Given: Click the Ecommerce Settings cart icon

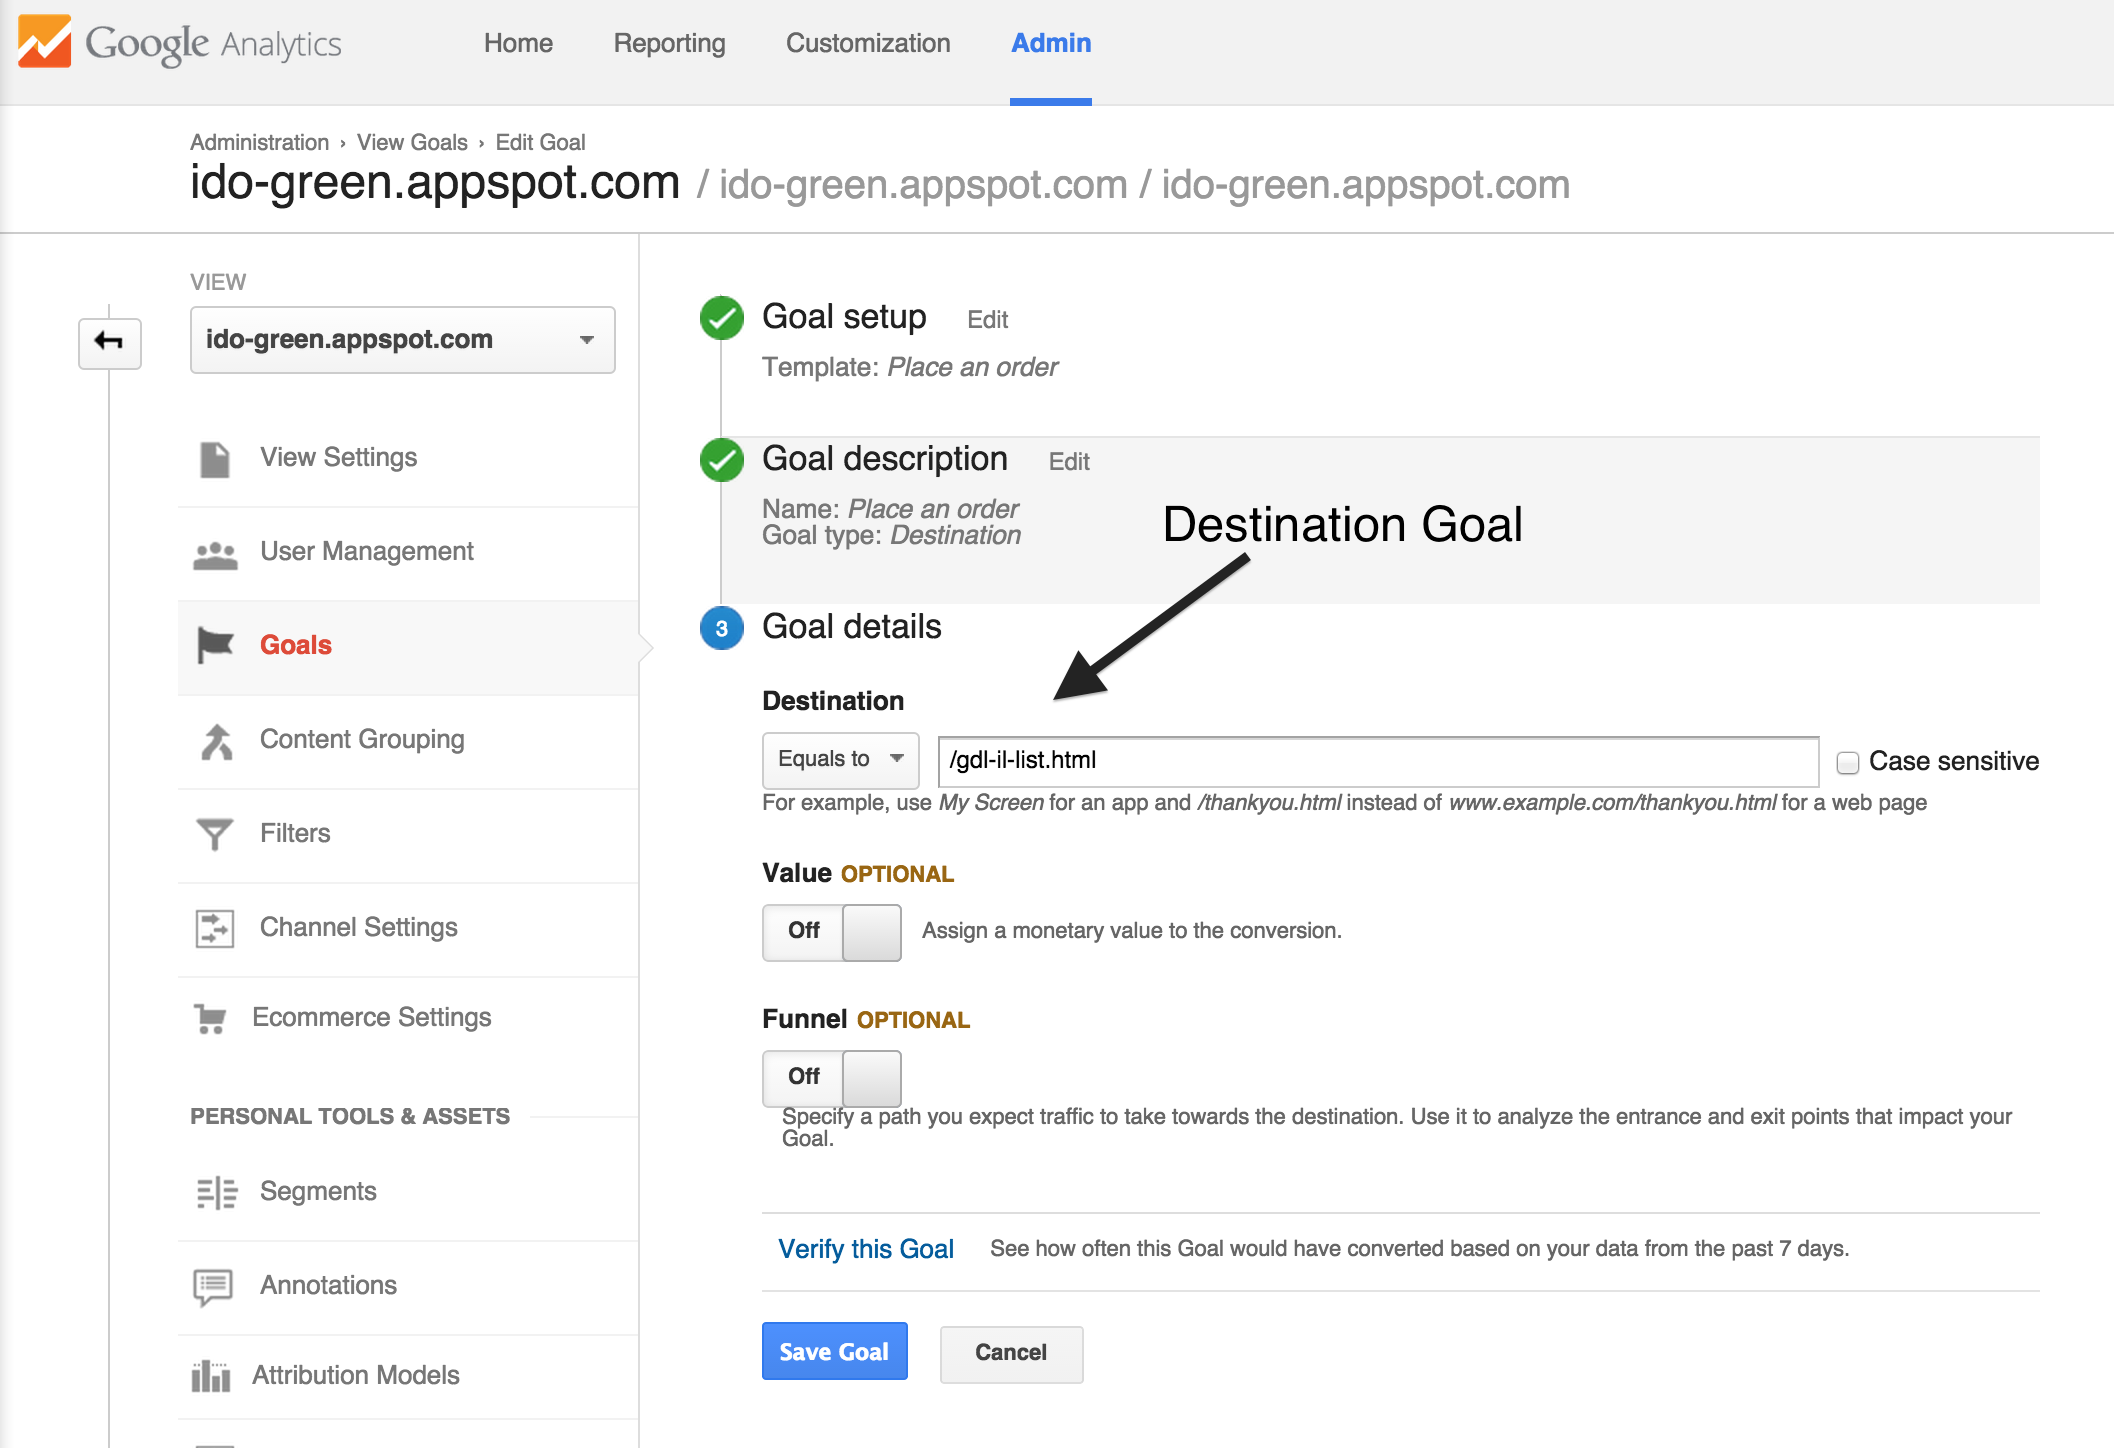Looking at the screenshot, I should click(x=210, y=1018).
